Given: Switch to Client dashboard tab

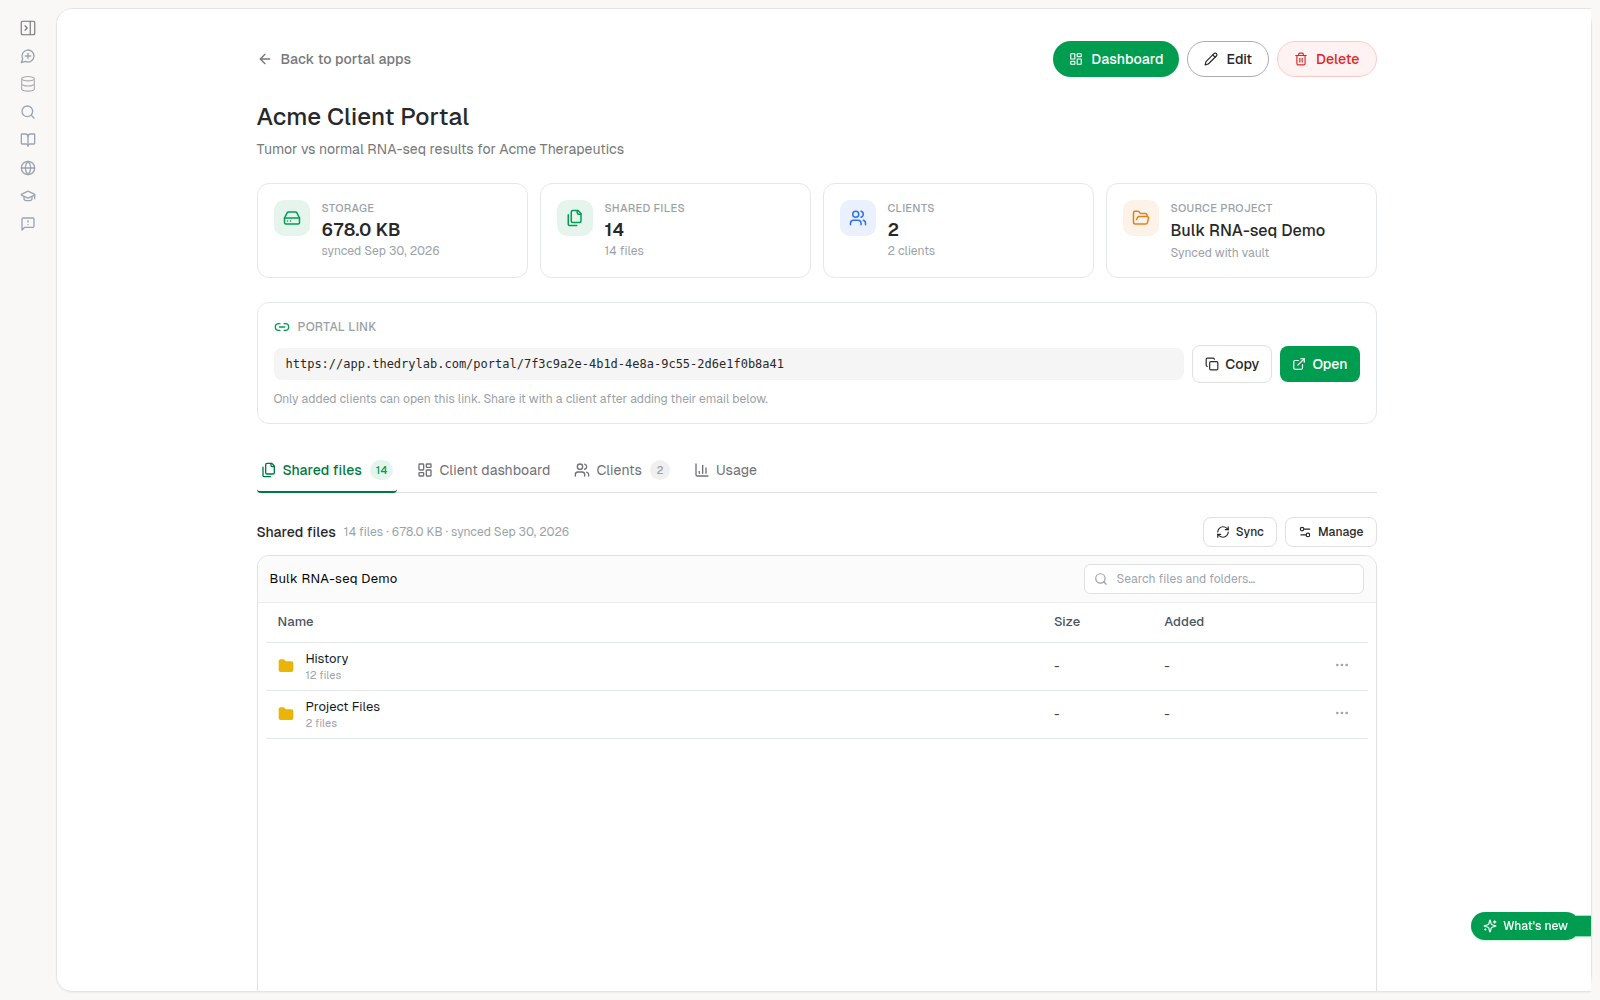Looking at the screenshot, I should tap(484, 470).
